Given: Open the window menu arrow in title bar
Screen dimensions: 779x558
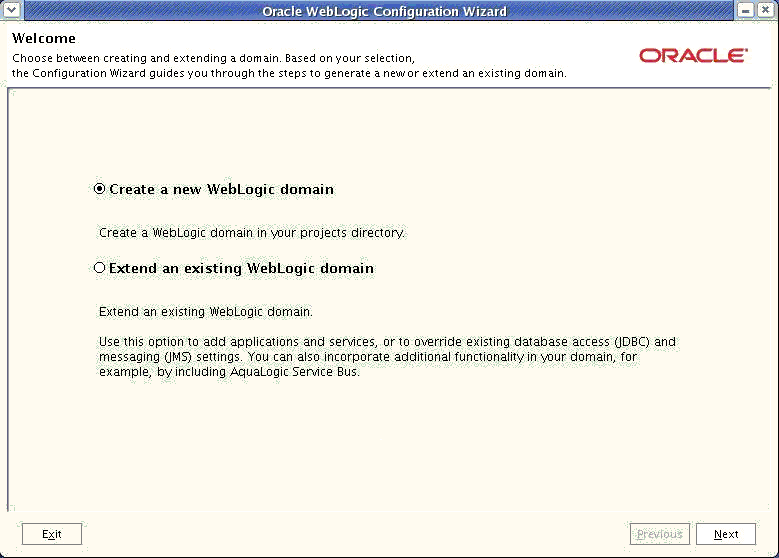Looking at the screenshot, I should coord(12,9).
